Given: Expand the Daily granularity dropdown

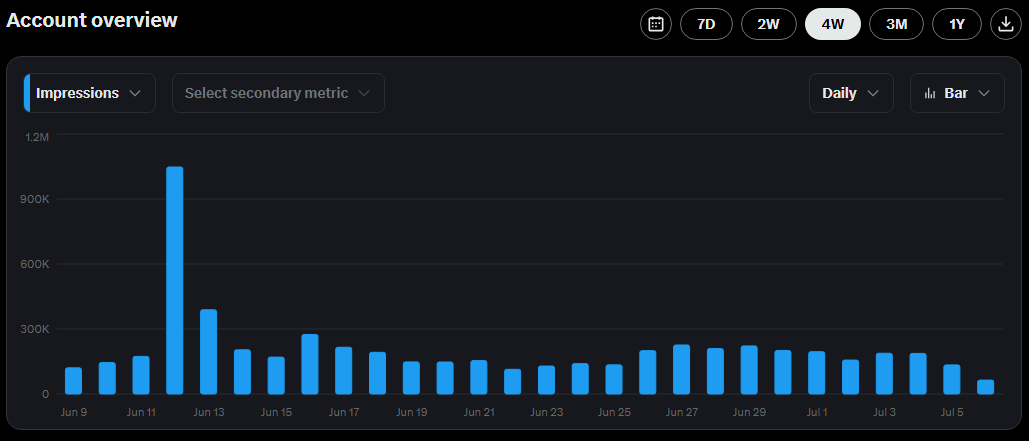Looking at the screenshot, I should coord(850,93).
